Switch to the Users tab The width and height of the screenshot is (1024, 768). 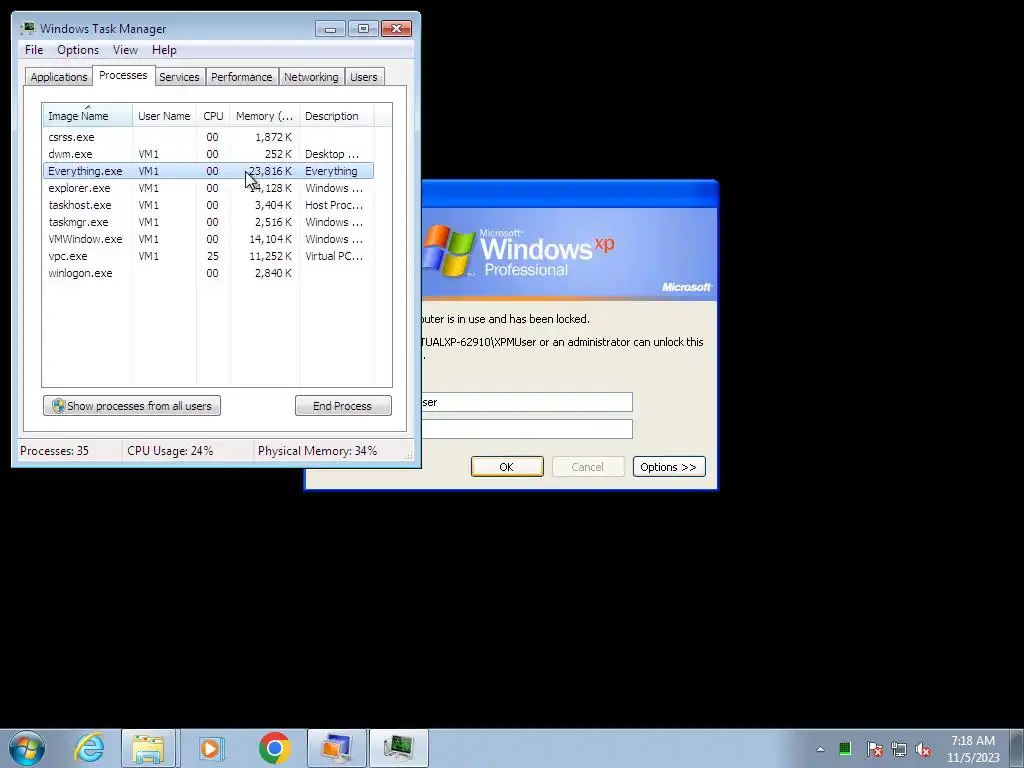[x=363, y=77]
